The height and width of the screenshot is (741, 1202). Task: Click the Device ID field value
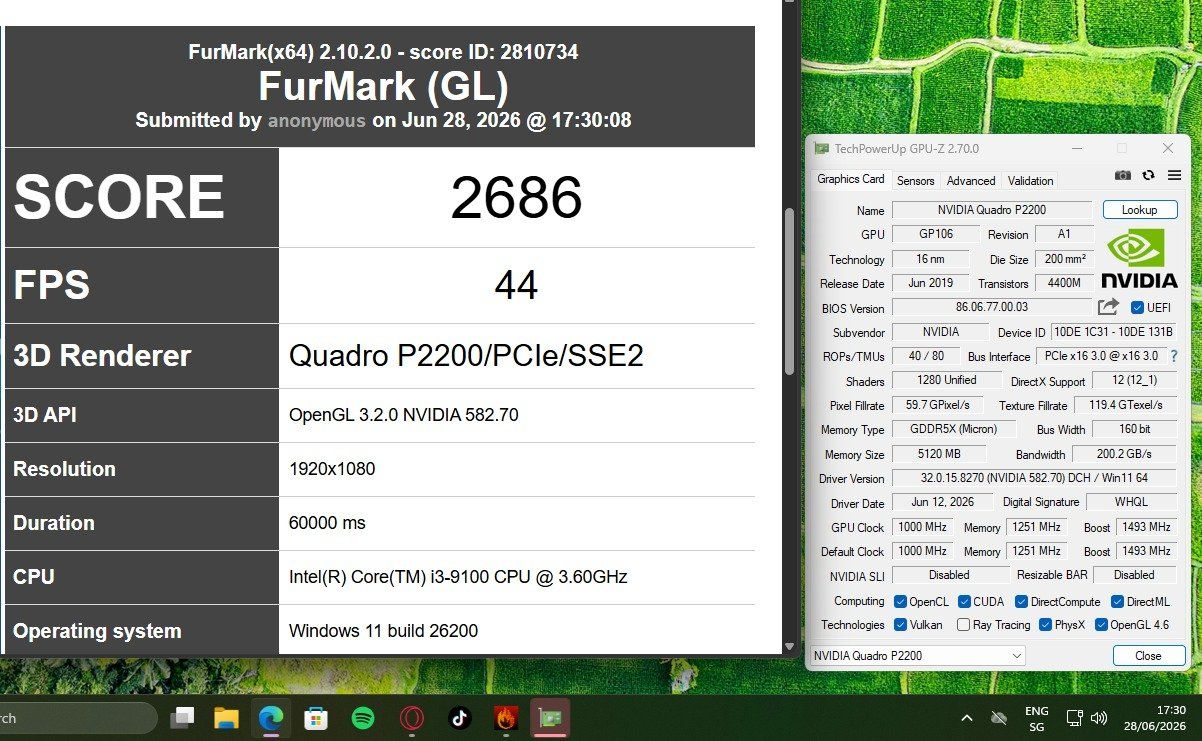[x=1114, y=332]
